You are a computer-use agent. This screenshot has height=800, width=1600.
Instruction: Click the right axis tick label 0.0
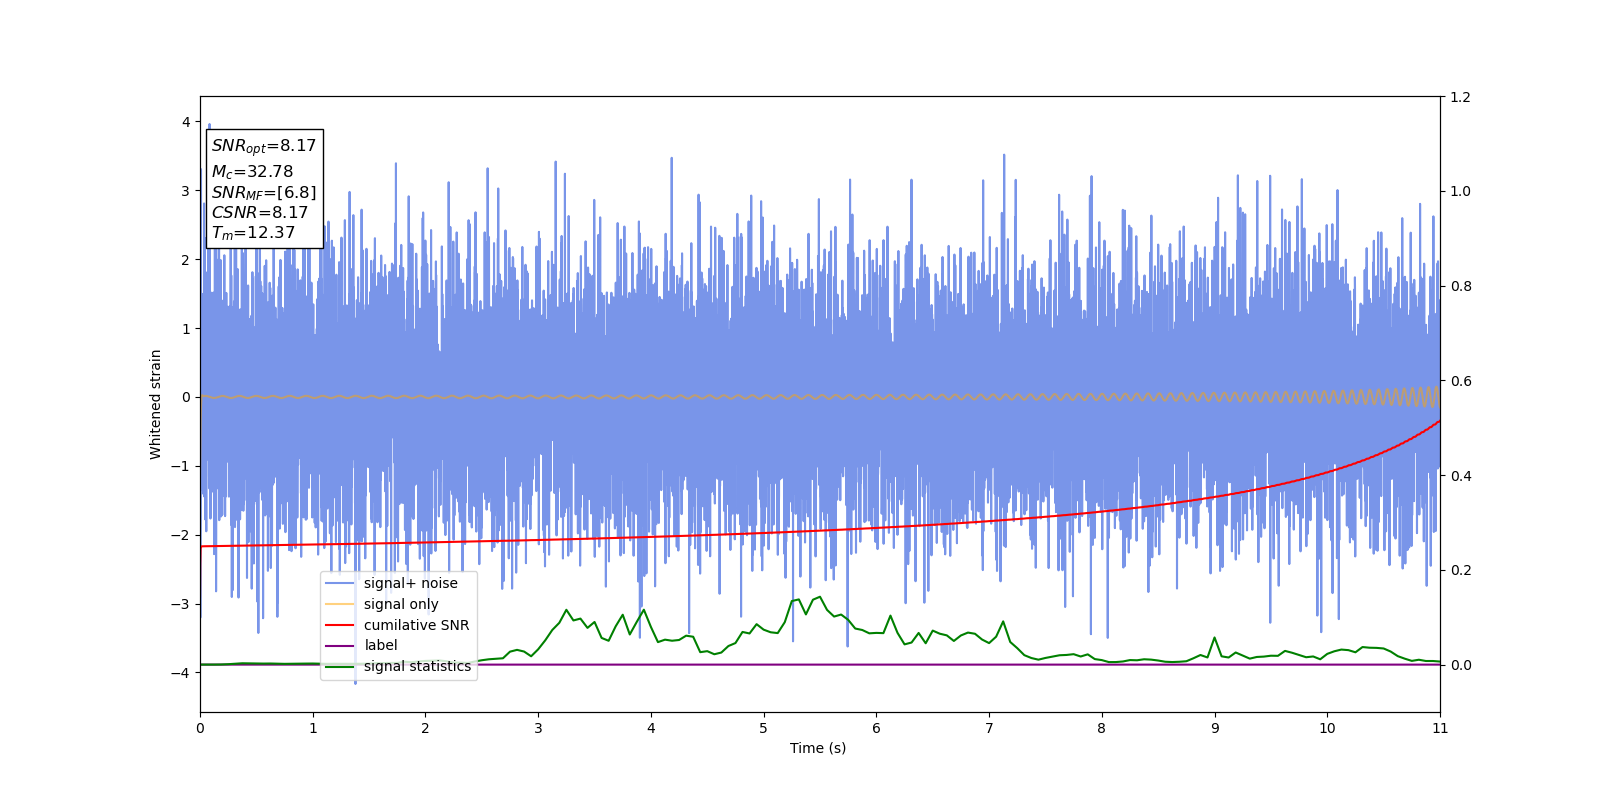[1461, 665]
